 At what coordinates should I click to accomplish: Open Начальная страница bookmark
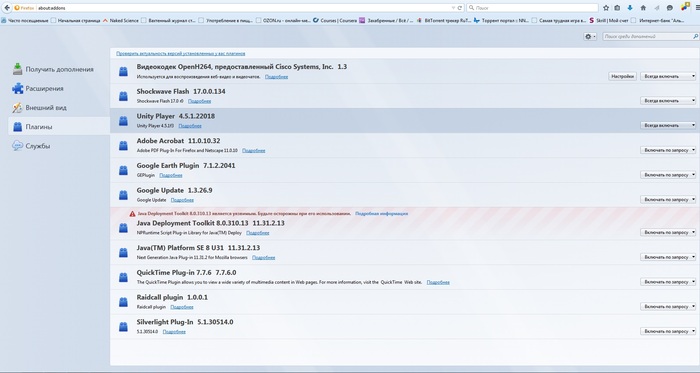[x=75, y=21]
